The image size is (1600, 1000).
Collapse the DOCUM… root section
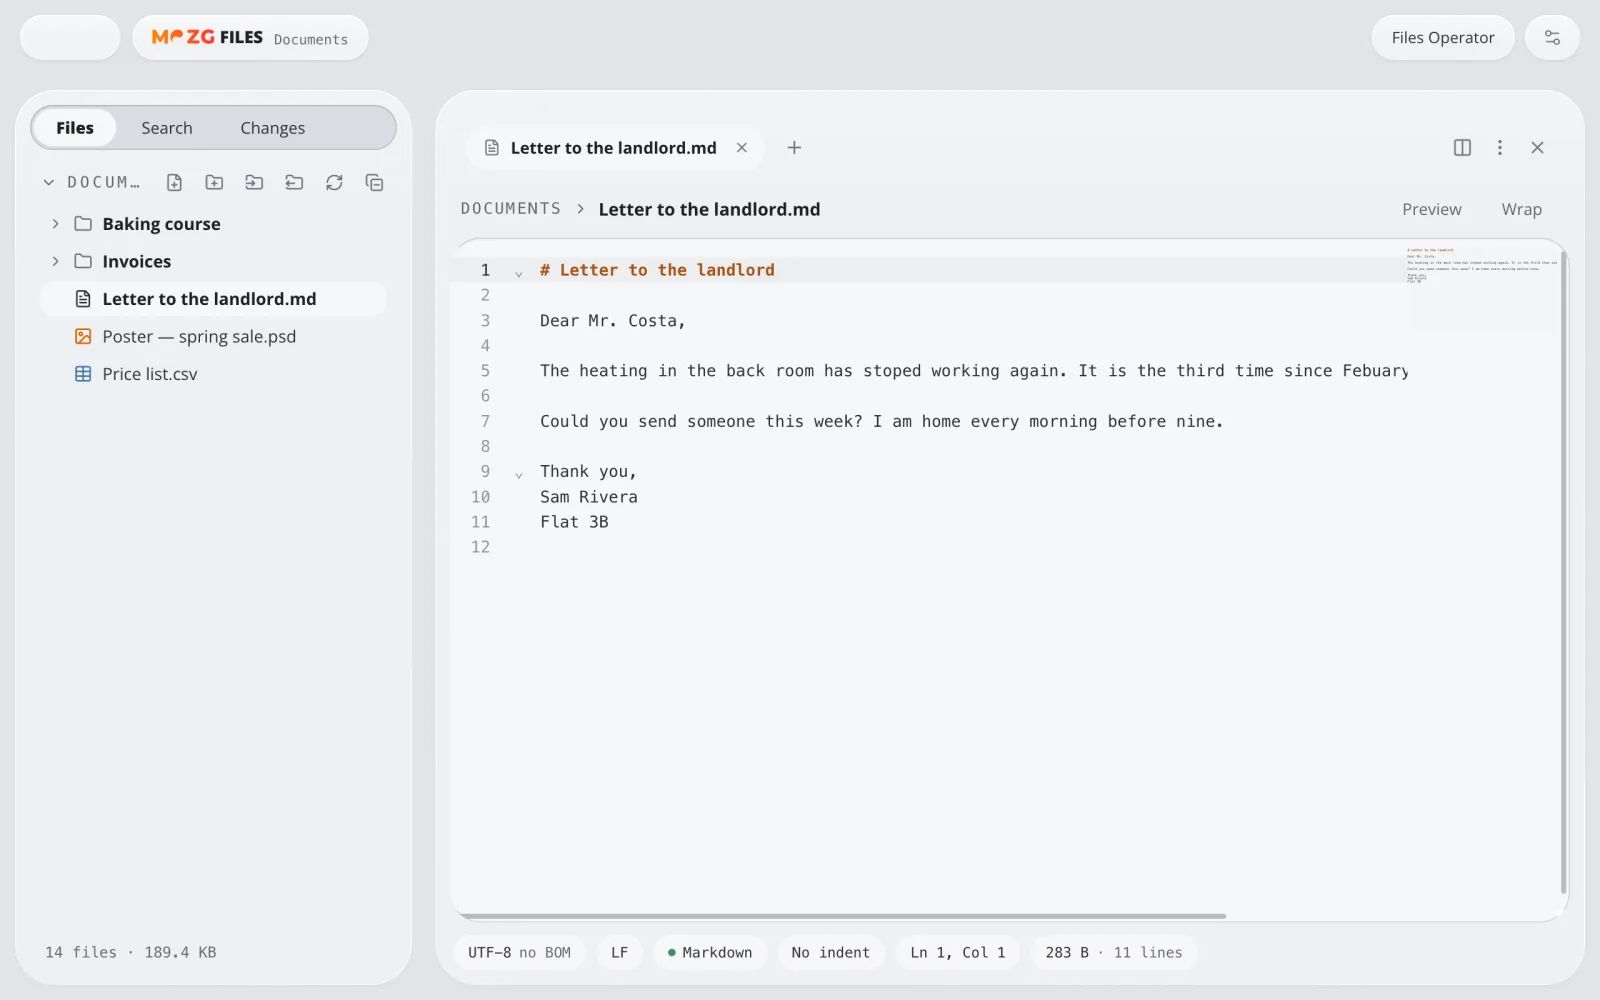48,182
